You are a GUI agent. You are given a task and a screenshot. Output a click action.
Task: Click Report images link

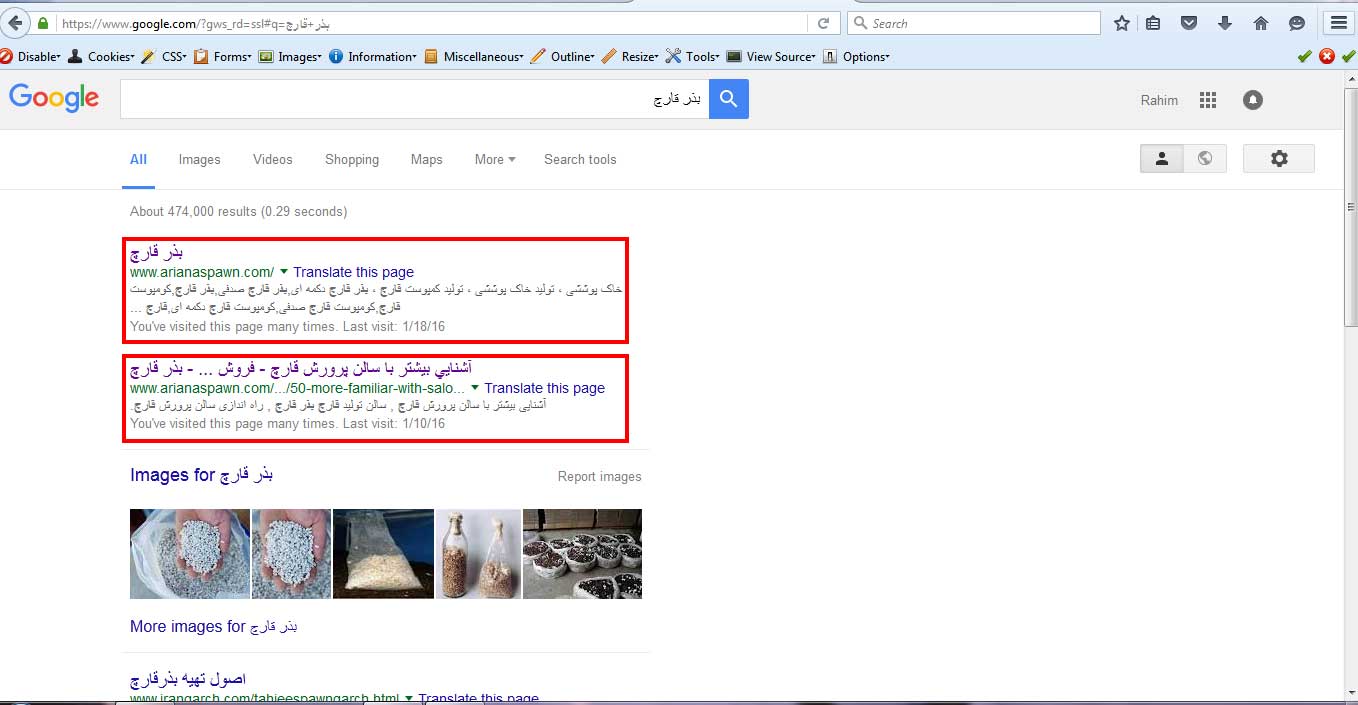tap(600, 477)
